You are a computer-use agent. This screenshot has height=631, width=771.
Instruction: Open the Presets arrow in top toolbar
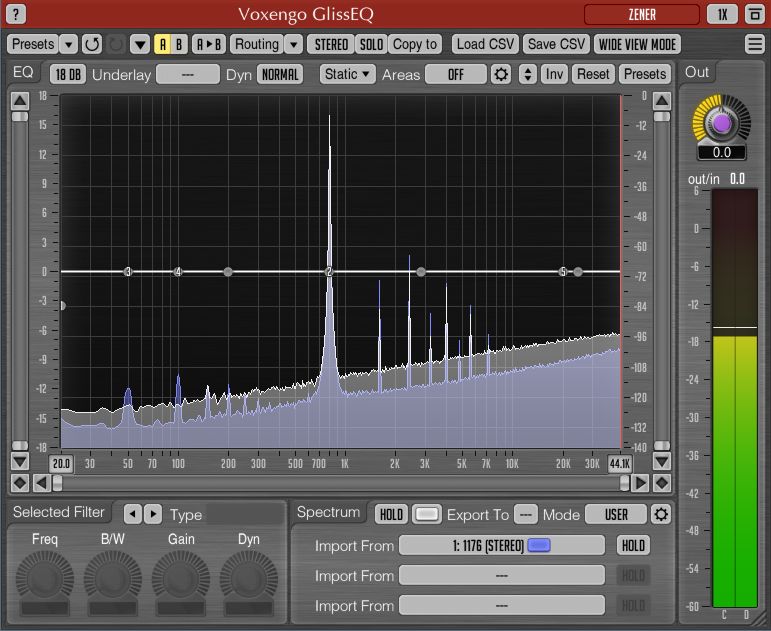68,44
